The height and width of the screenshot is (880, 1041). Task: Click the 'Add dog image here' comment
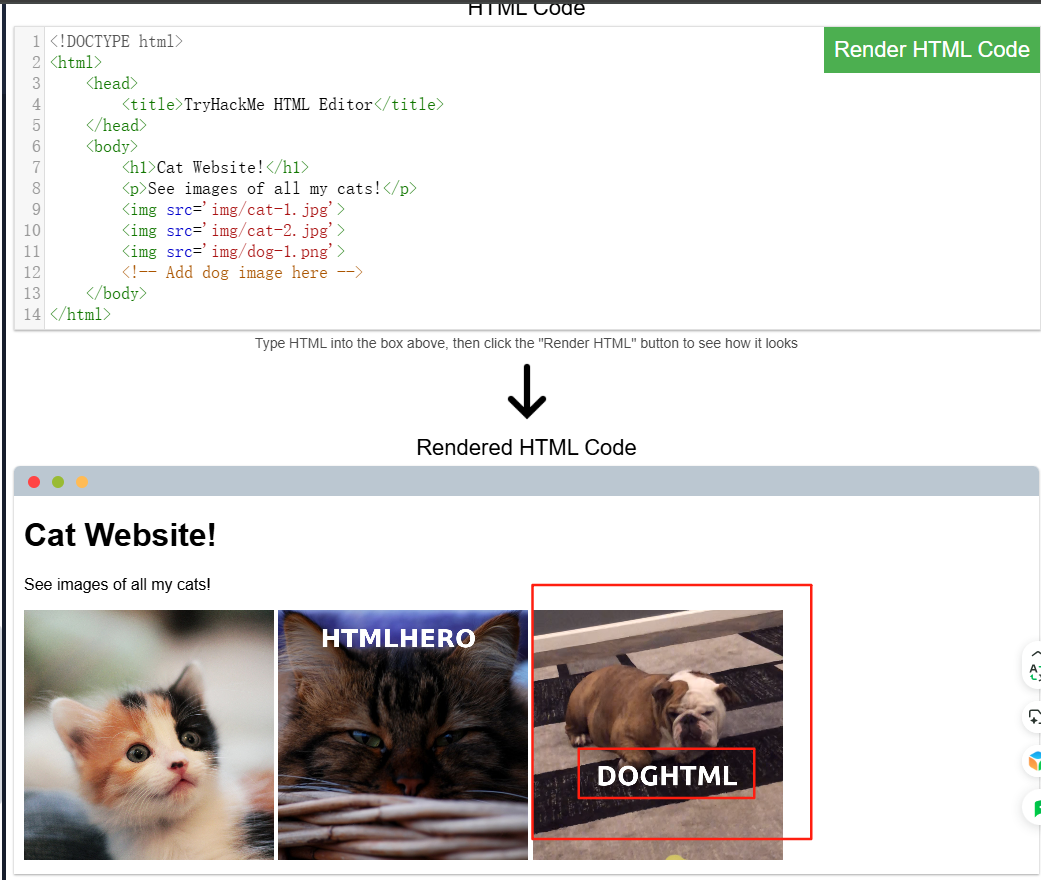click(x=242, y=272)
